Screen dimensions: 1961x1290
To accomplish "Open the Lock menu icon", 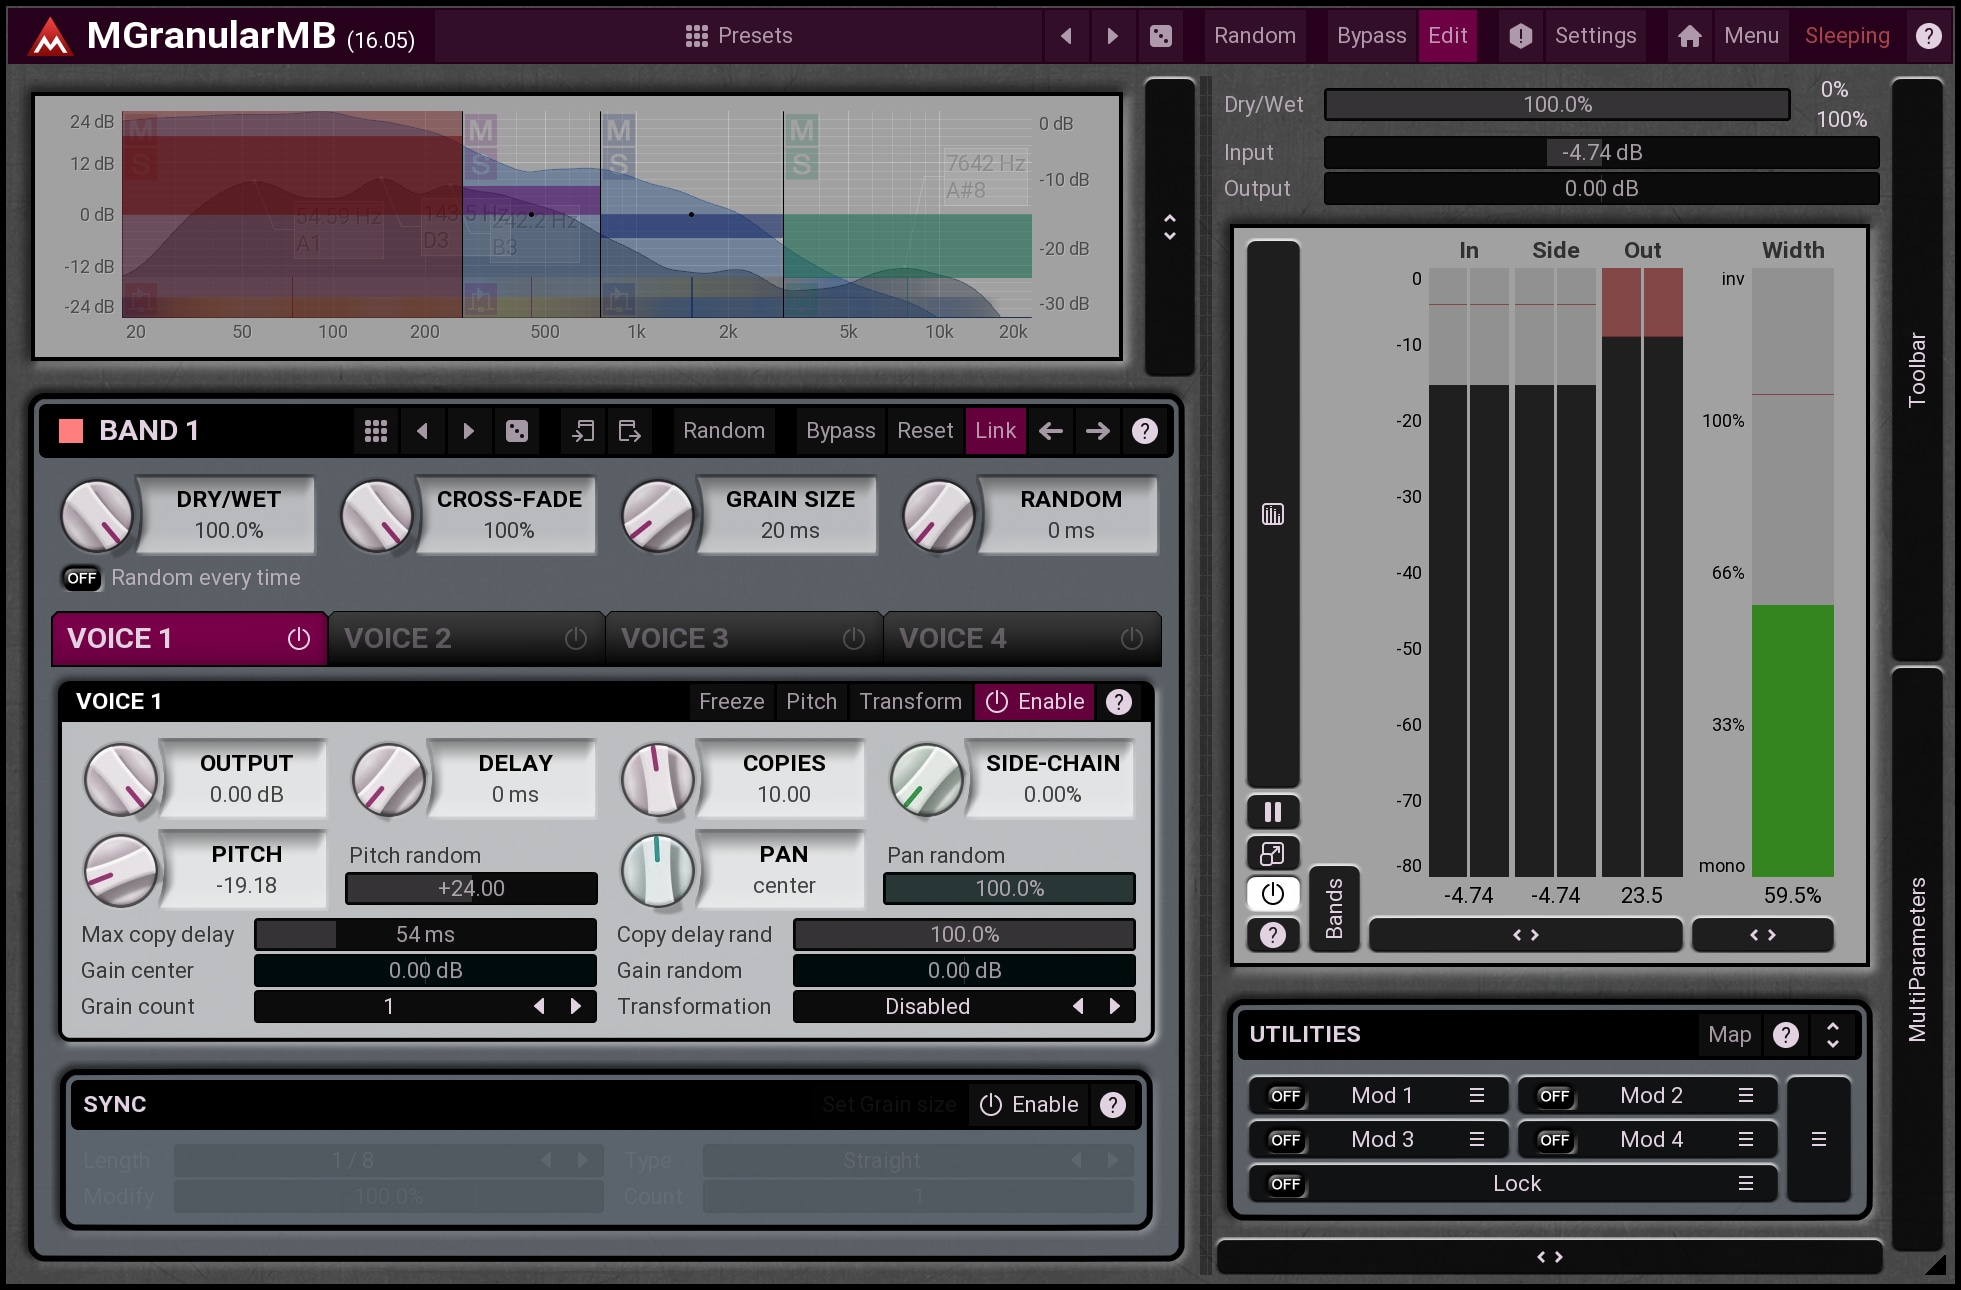I will 1745,1184.
